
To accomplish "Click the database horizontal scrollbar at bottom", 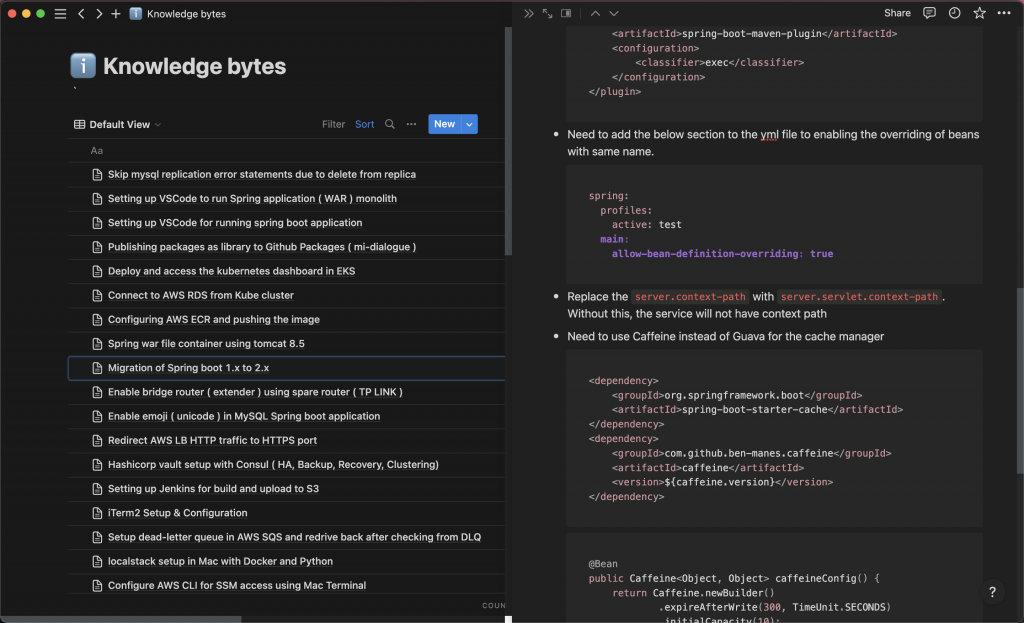I will click(x=121, y=619).
